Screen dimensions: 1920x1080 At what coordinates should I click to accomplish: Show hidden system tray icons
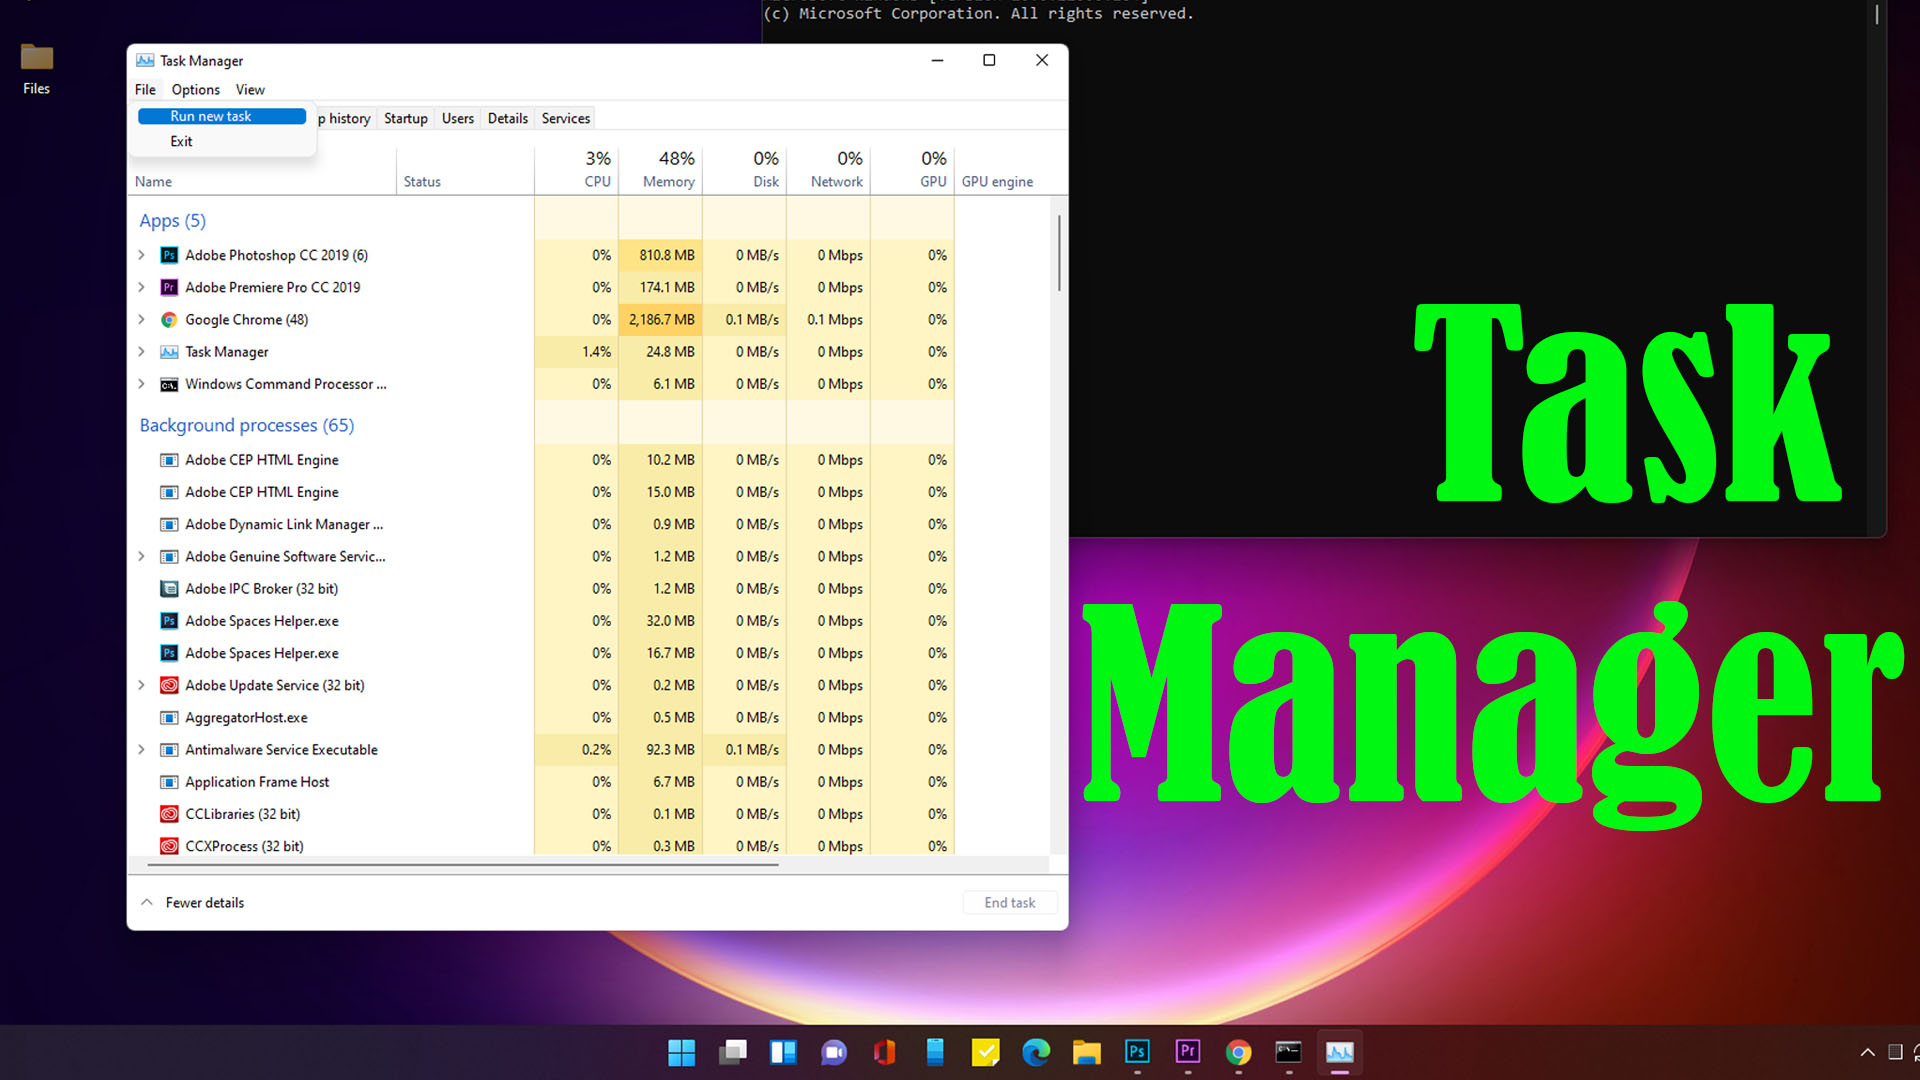pyautogui.click(x=1867, y=1052)
